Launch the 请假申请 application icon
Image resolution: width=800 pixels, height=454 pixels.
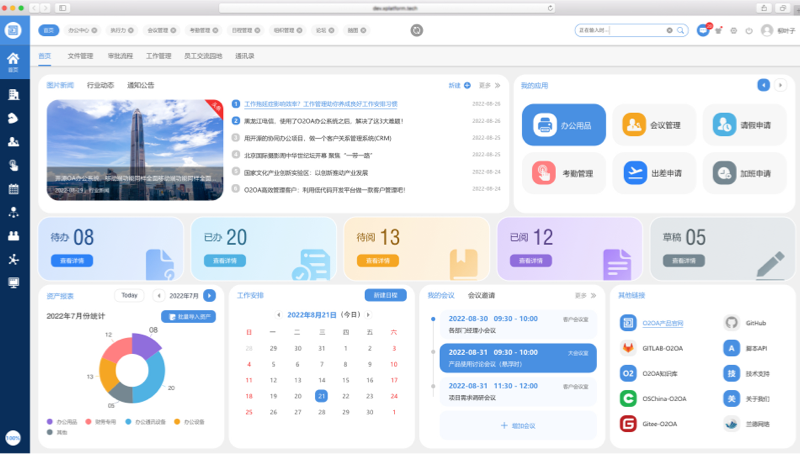click(726, 124)
